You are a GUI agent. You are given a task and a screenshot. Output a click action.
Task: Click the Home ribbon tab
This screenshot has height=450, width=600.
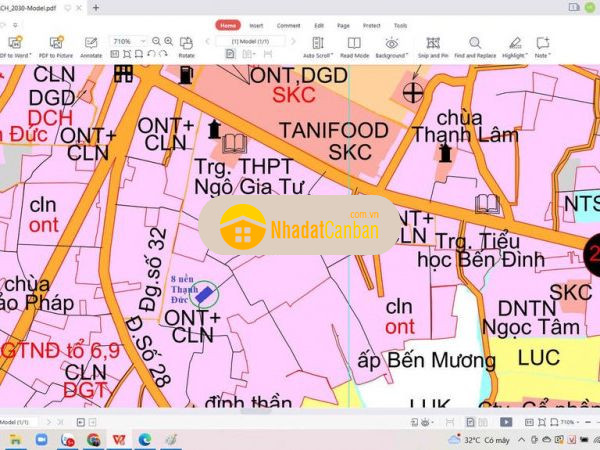[x=228, y=25]
